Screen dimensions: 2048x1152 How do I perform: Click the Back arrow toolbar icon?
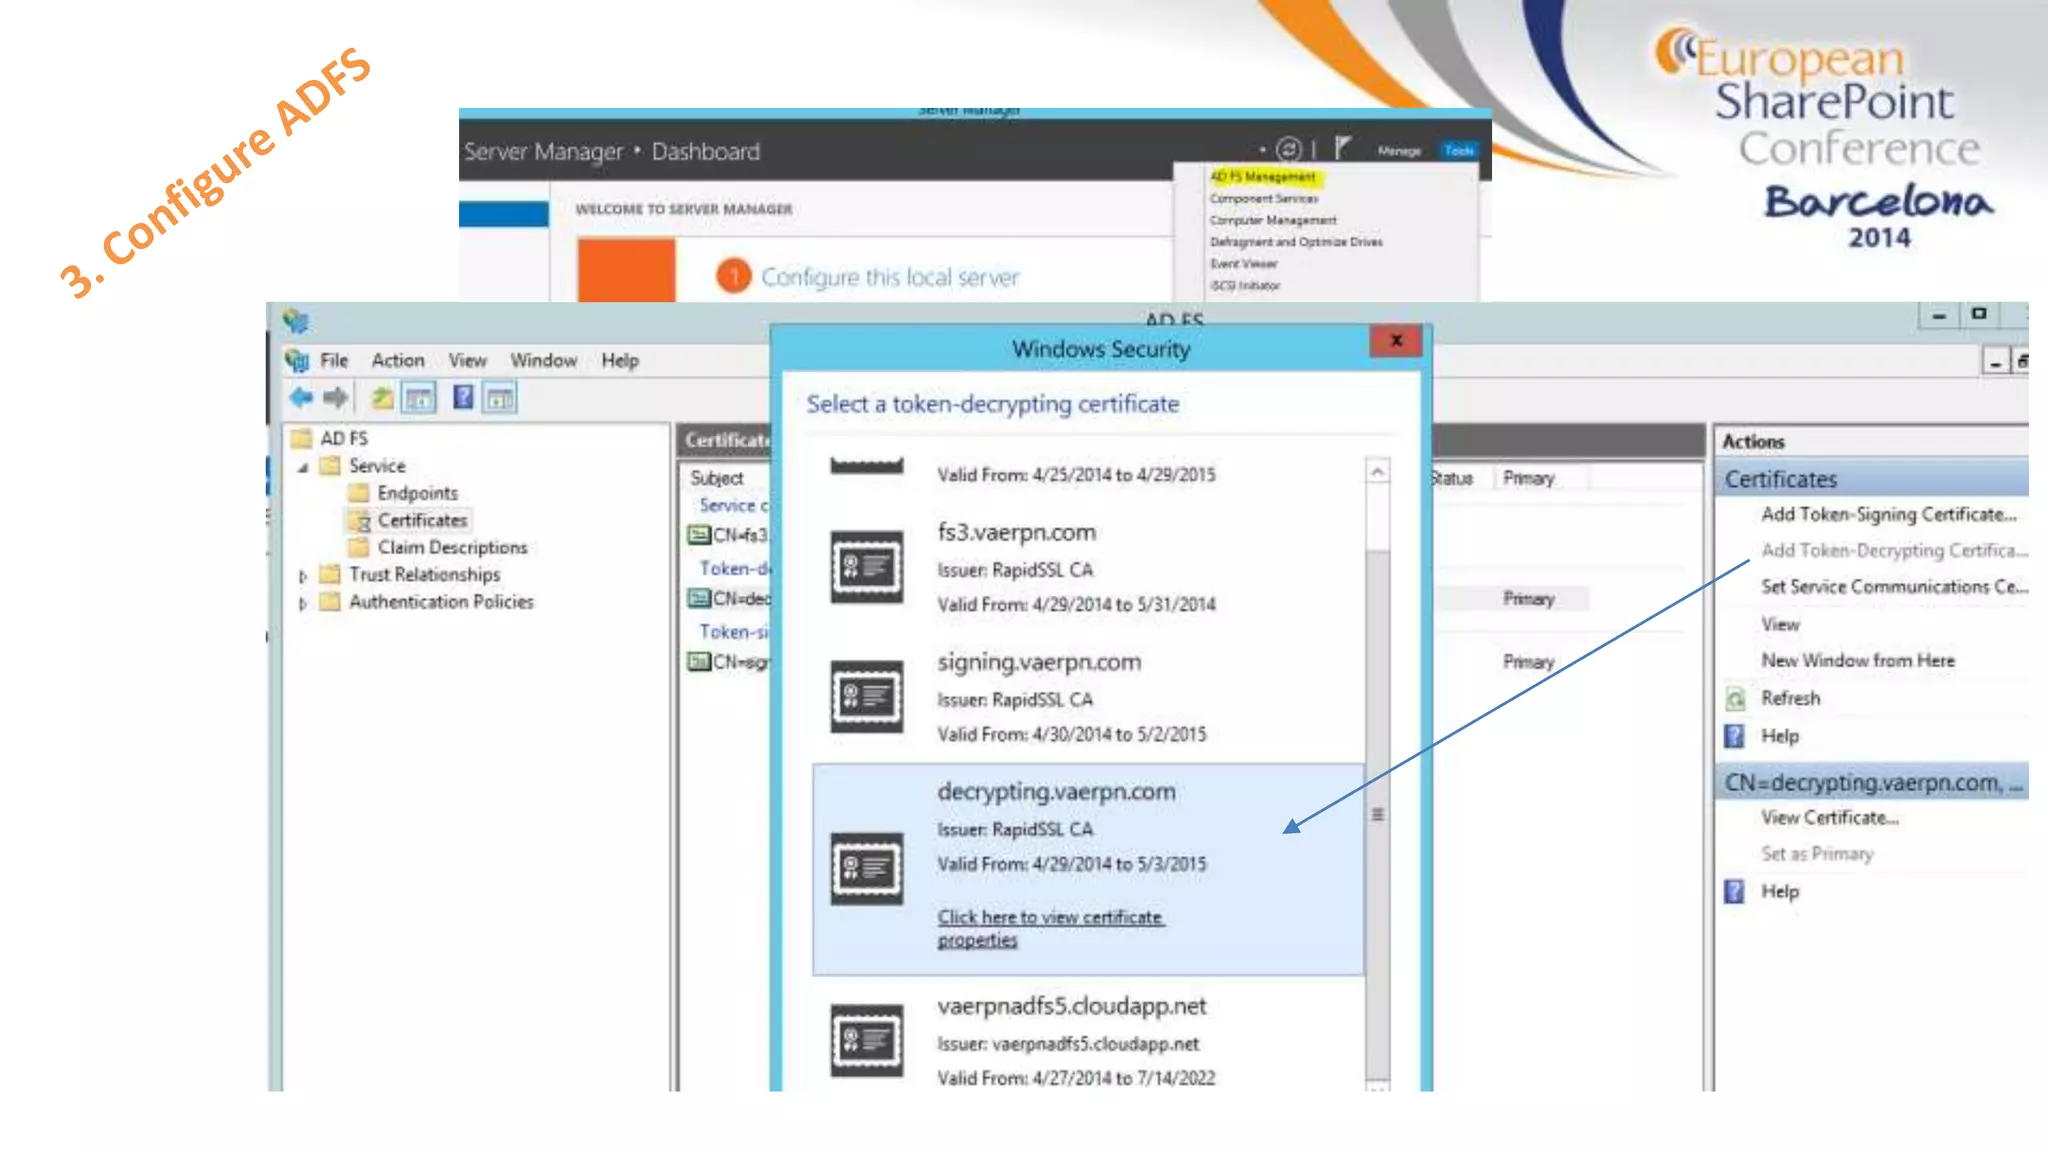[301, 398]
